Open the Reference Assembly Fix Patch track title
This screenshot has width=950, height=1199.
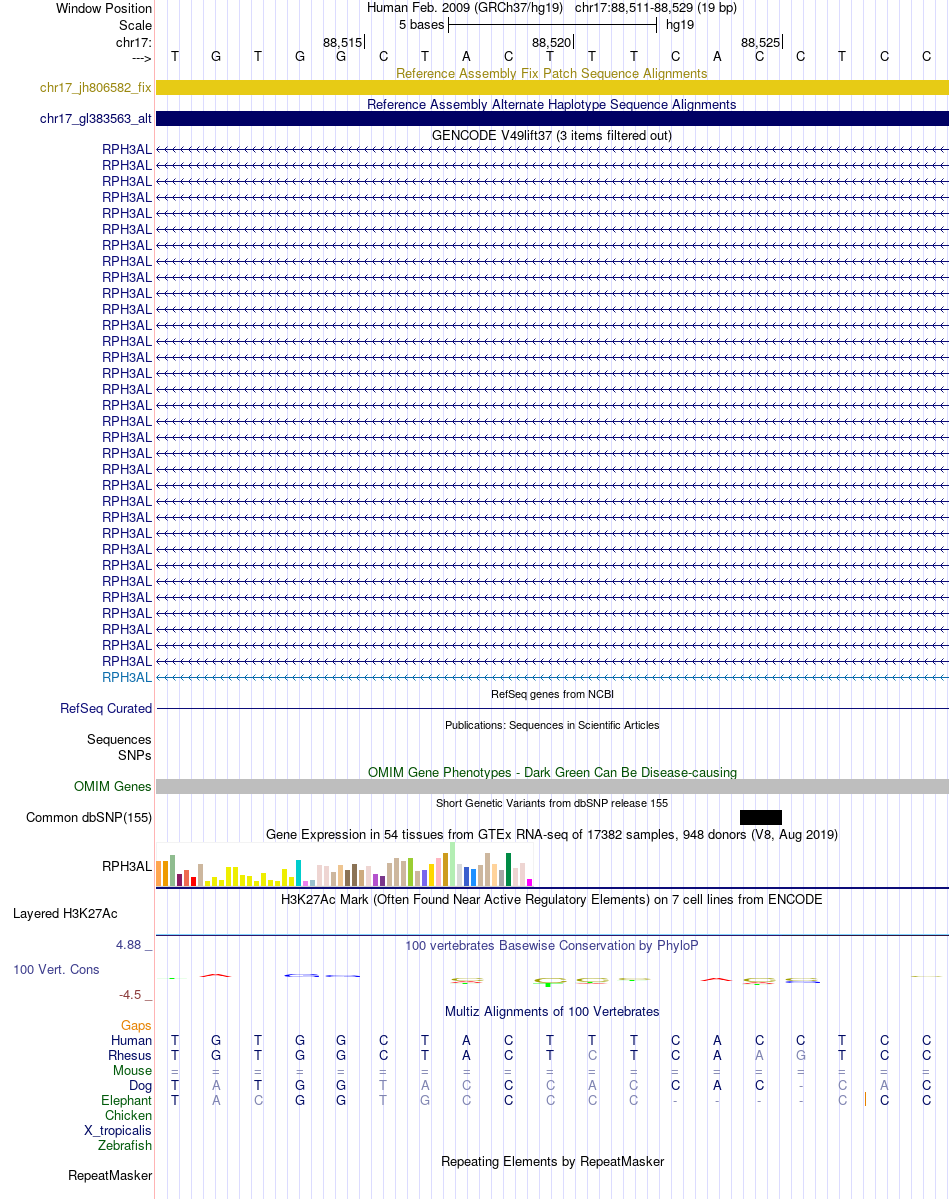(x=551, y=73)
